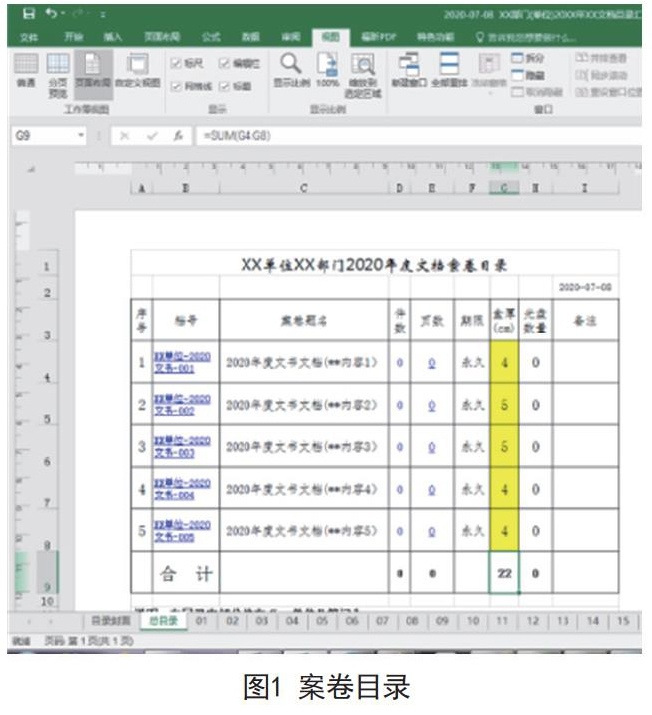Open the Name Box dropdown showing G9
The width and height of the screenshot is (652, 715).
[x=80, y=135]
